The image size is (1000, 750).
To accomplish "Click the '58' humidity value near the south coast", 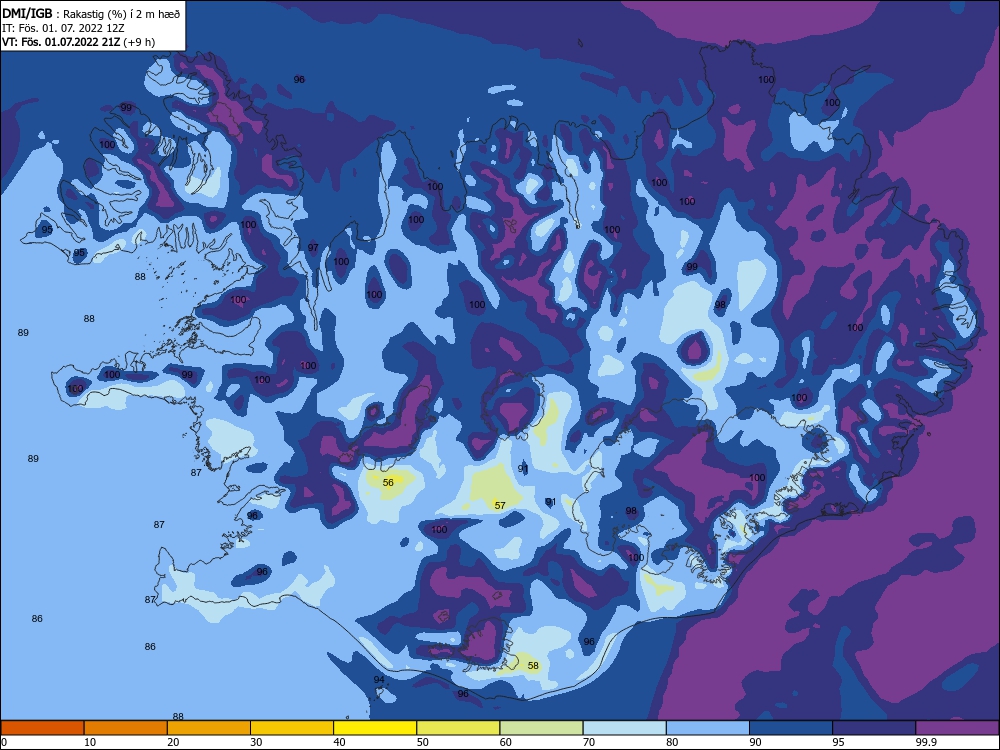I will [x=533, y=665].
